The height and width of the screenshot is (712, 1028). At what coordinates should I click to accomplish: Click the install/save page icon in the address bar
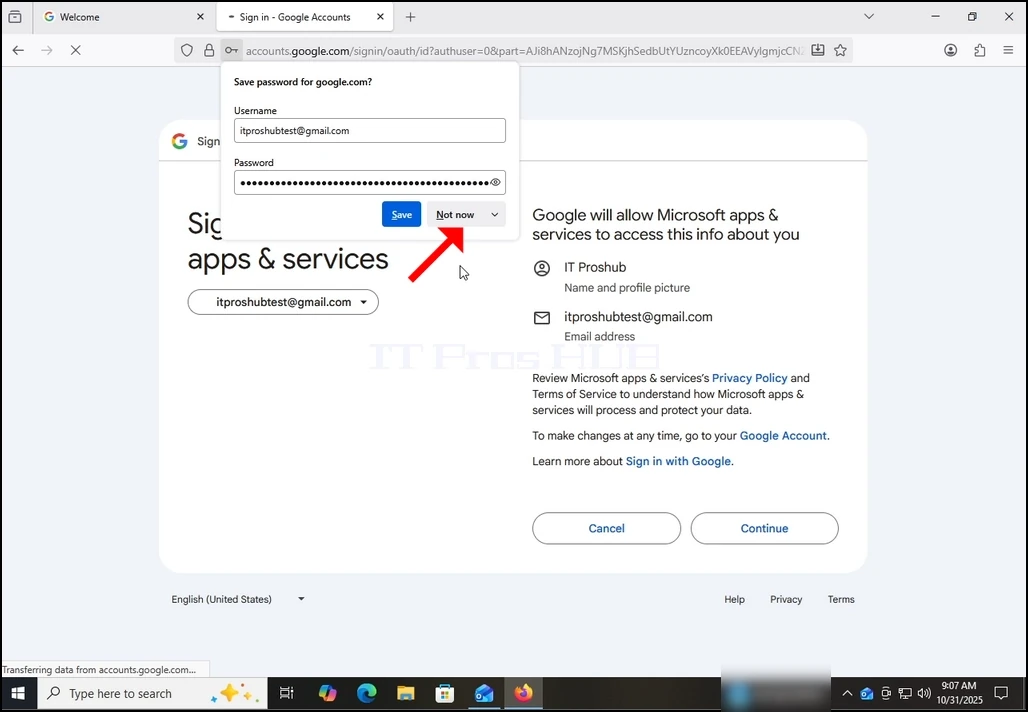tap(818, 50)
